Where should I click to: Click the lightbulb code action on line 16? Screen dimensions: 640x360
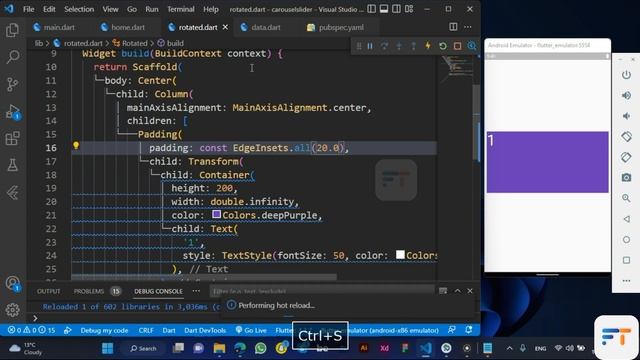click(x=76, y=146)
